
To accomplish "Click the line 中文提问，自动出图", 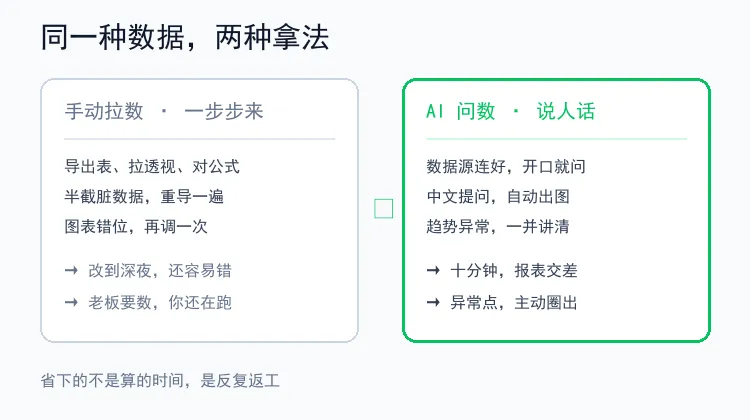I will [x=498, y=197].
